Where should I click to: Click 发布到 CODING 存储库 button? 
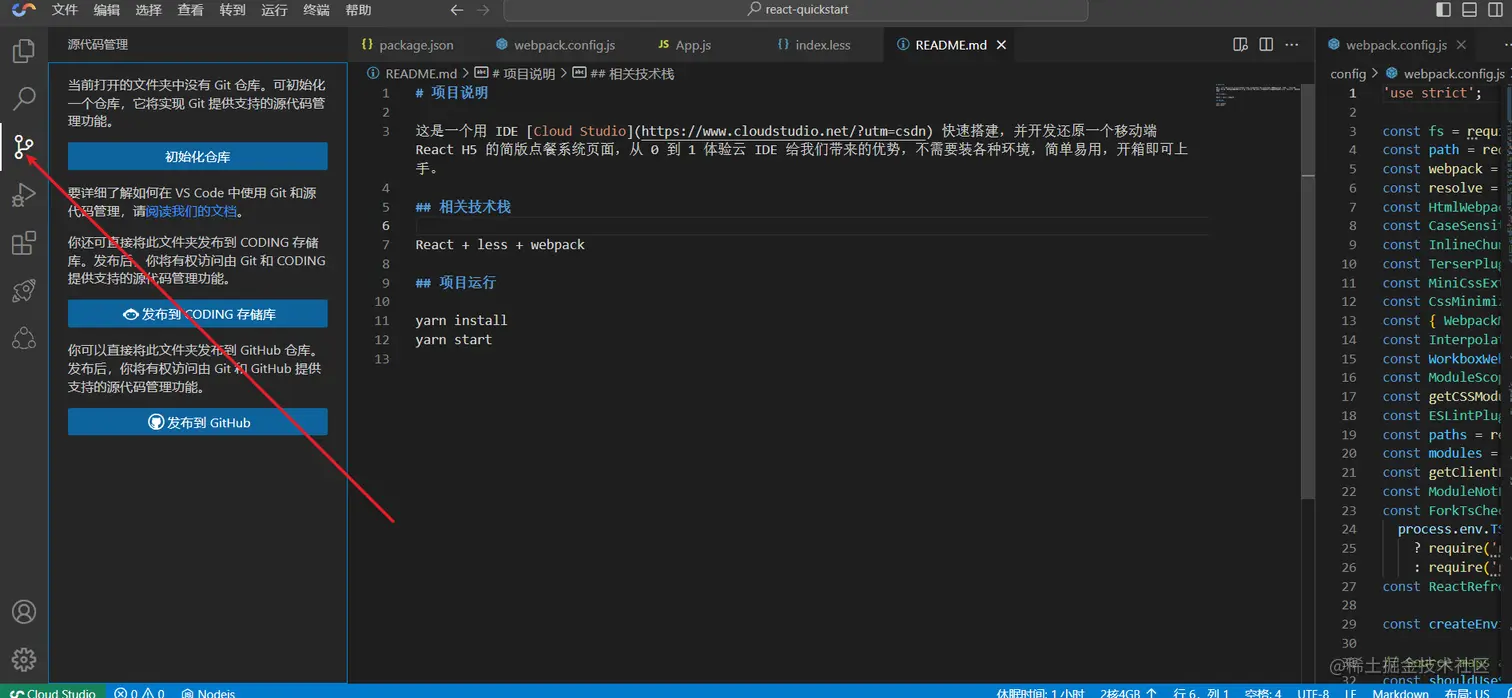point(198,313)
